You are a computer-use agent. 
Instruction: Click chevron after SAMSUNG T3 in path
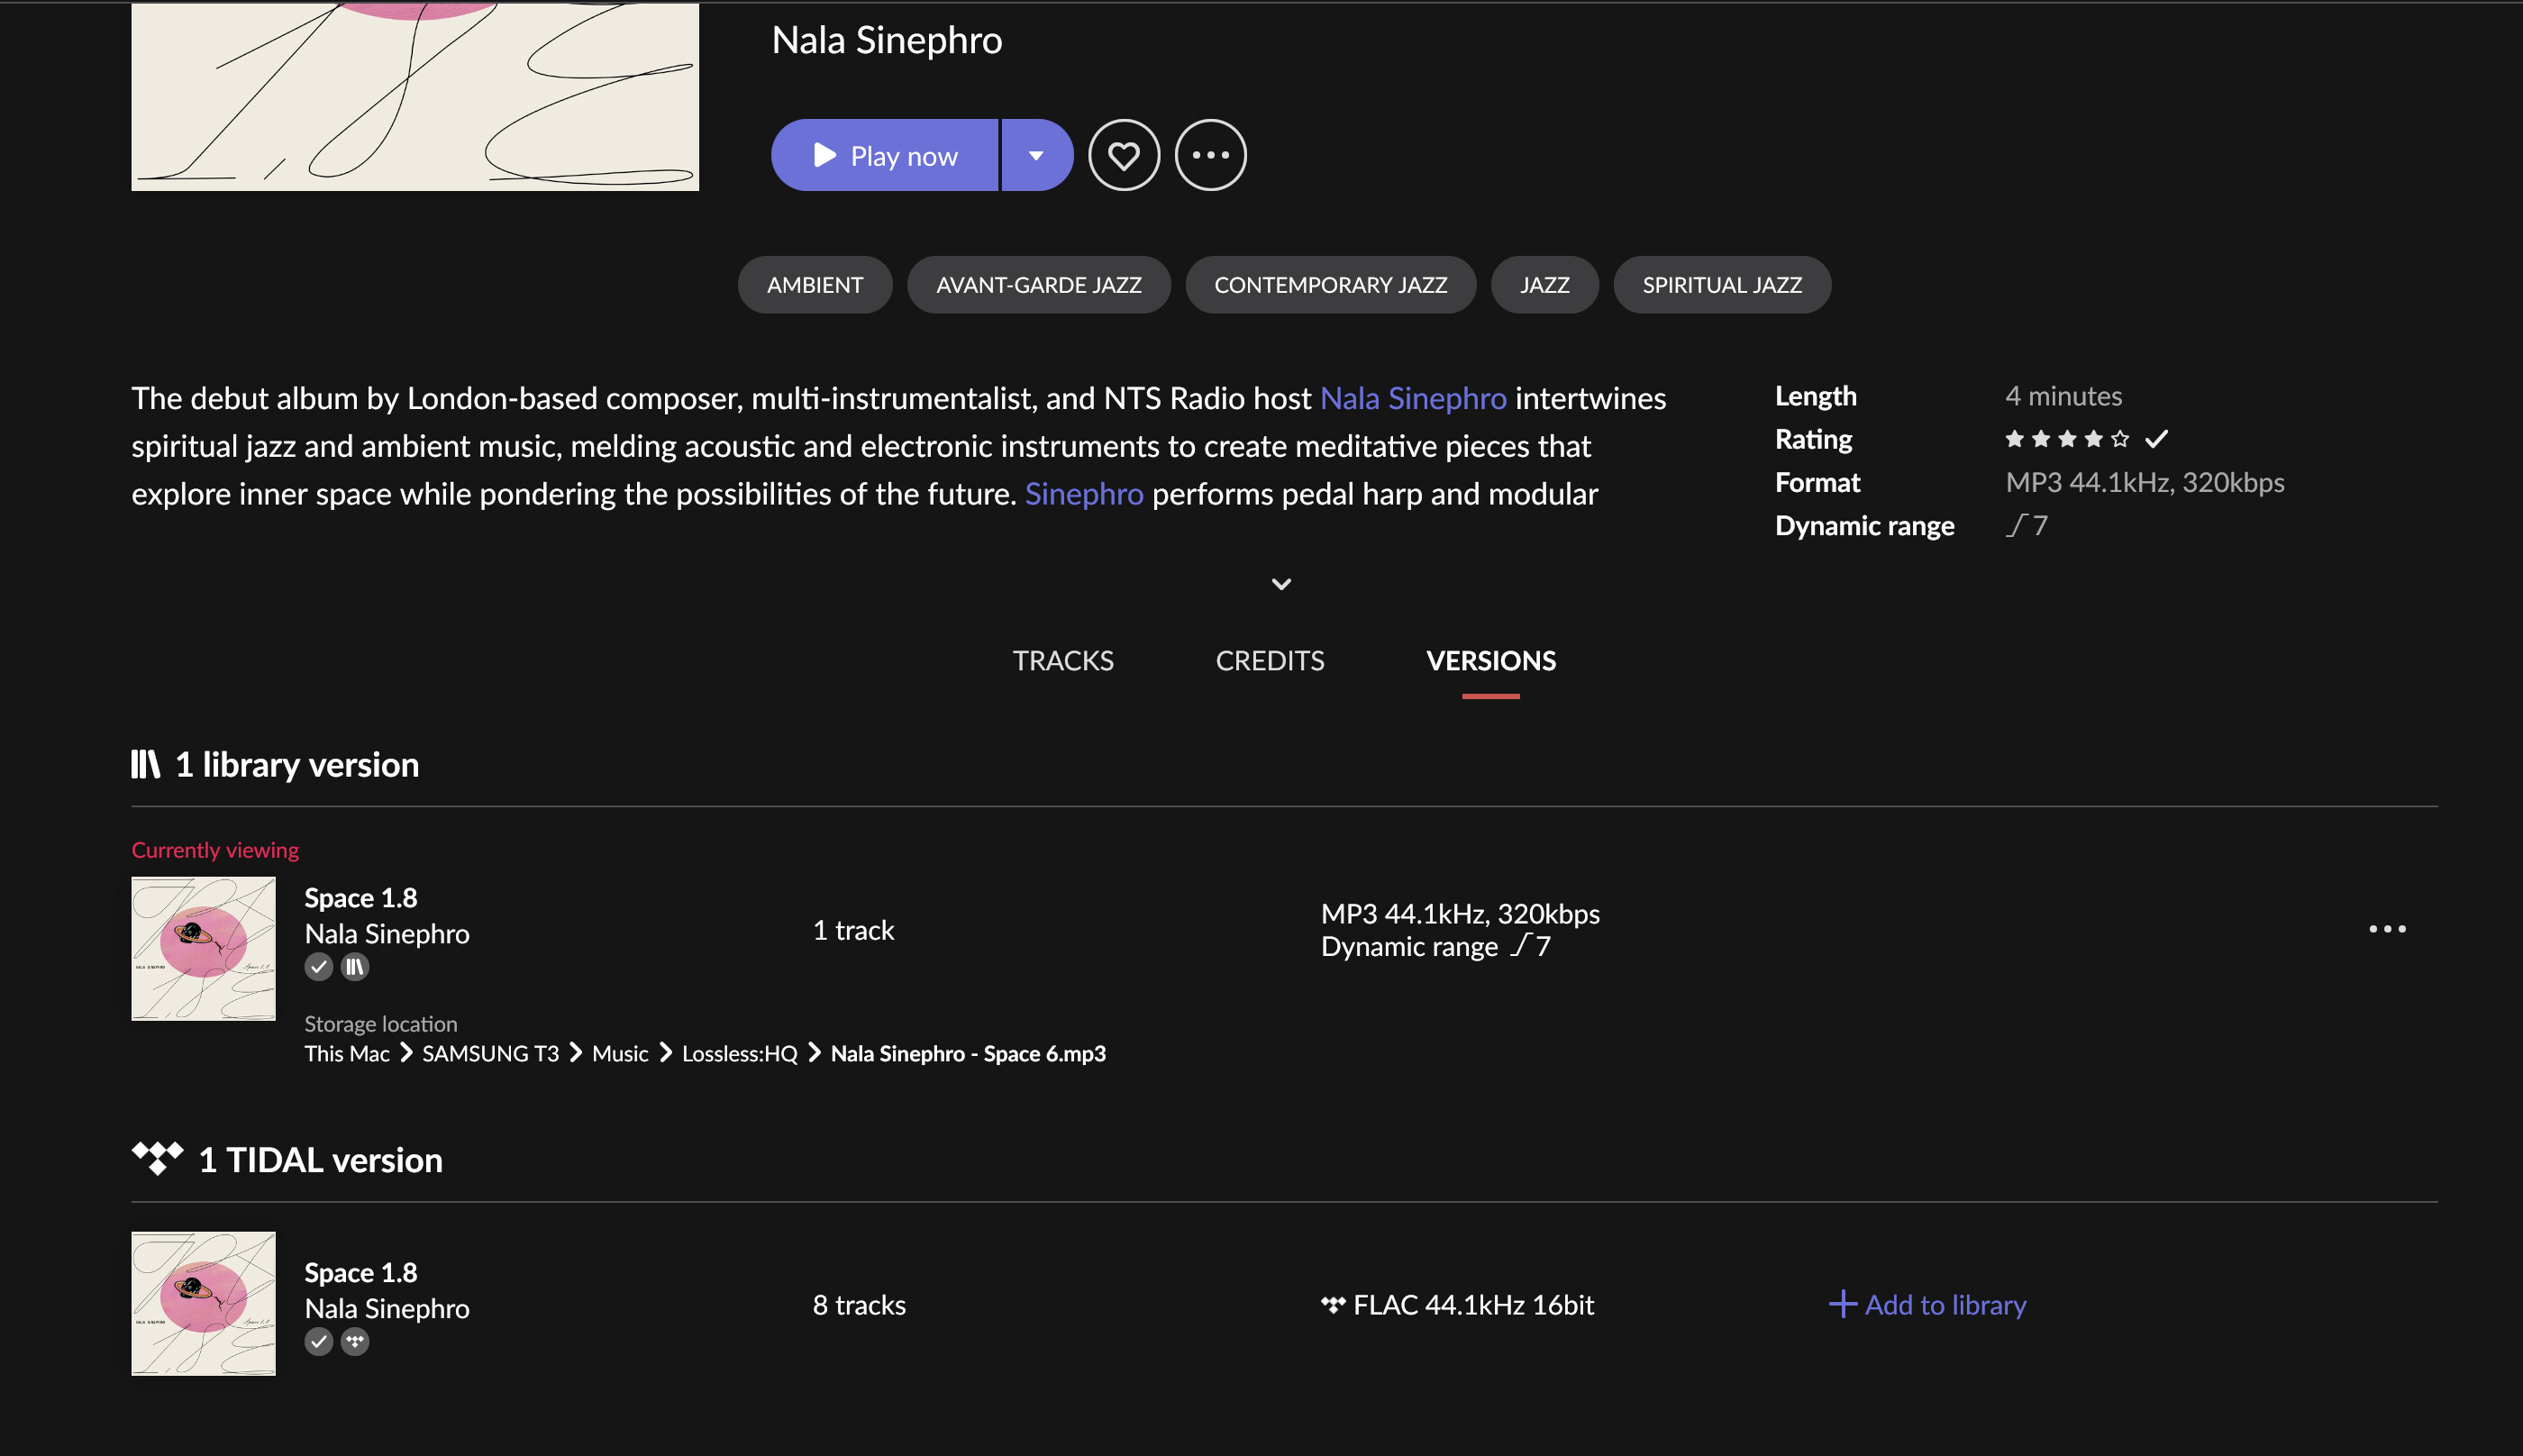tap(576, 1052)
